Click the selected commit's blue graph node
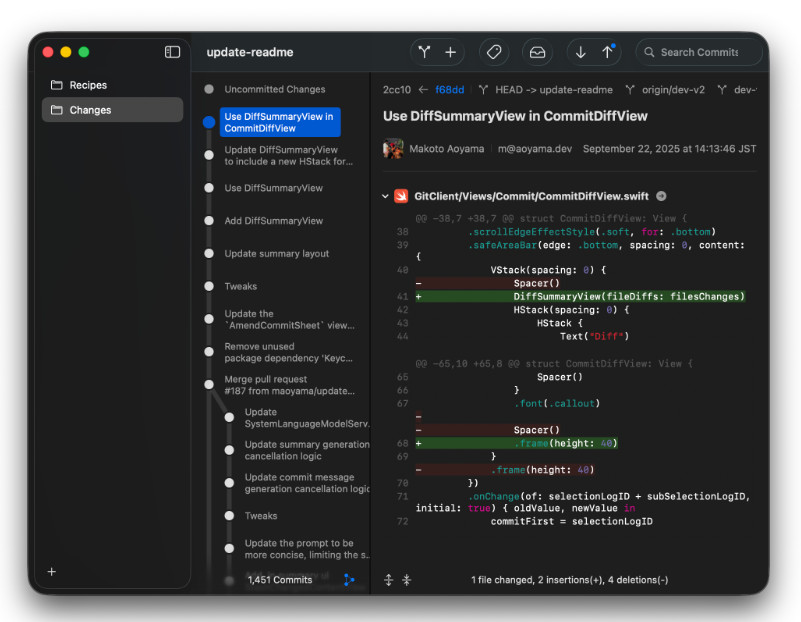 pyautogui.click(x=208, y=122)
